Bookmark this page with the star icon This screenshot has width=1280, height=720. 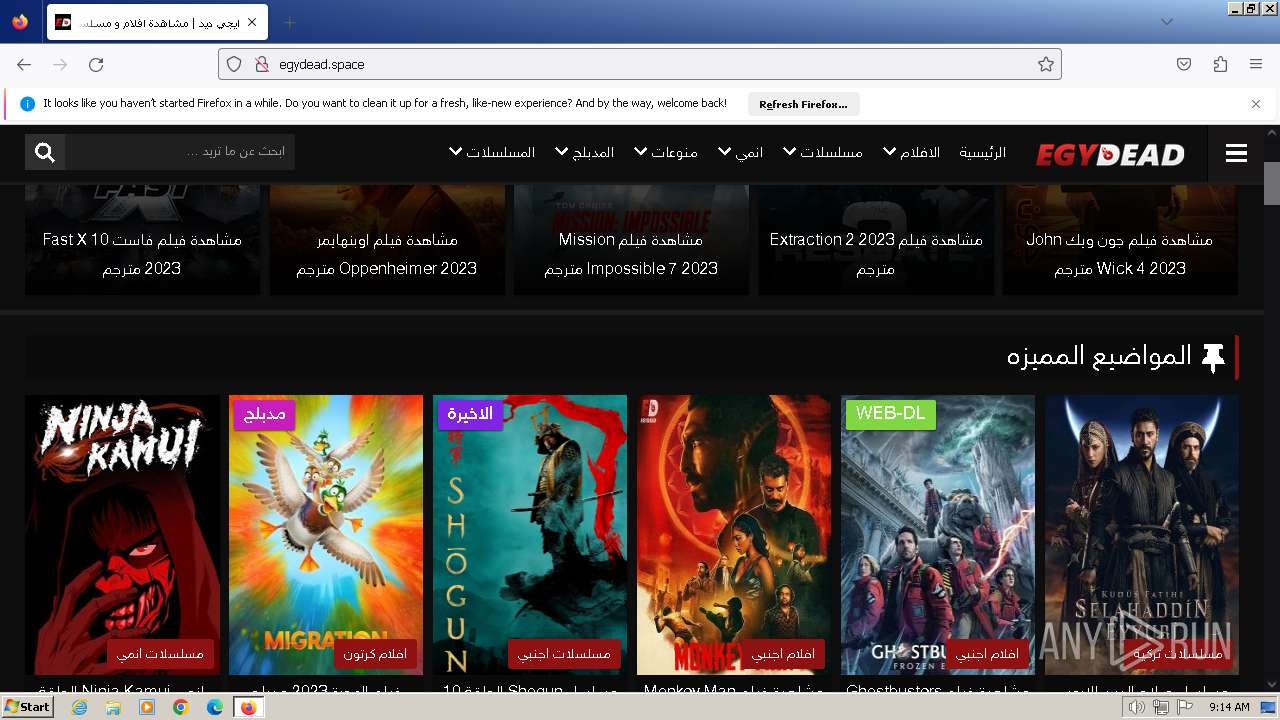1046,64
